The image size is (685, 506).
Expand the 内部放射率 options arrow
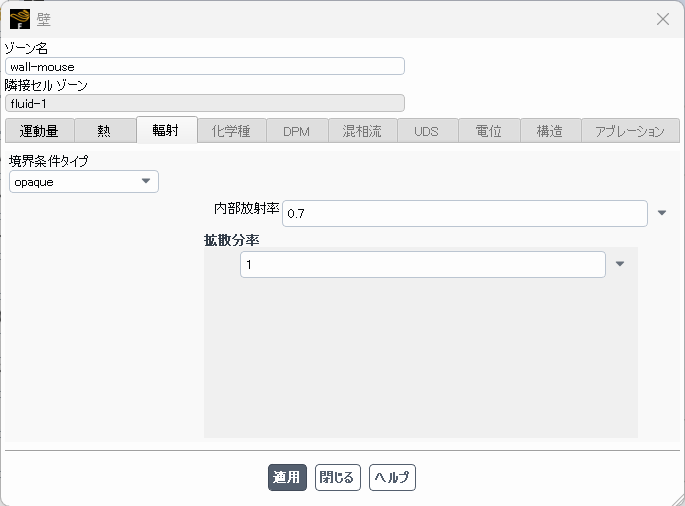(662, 213)
